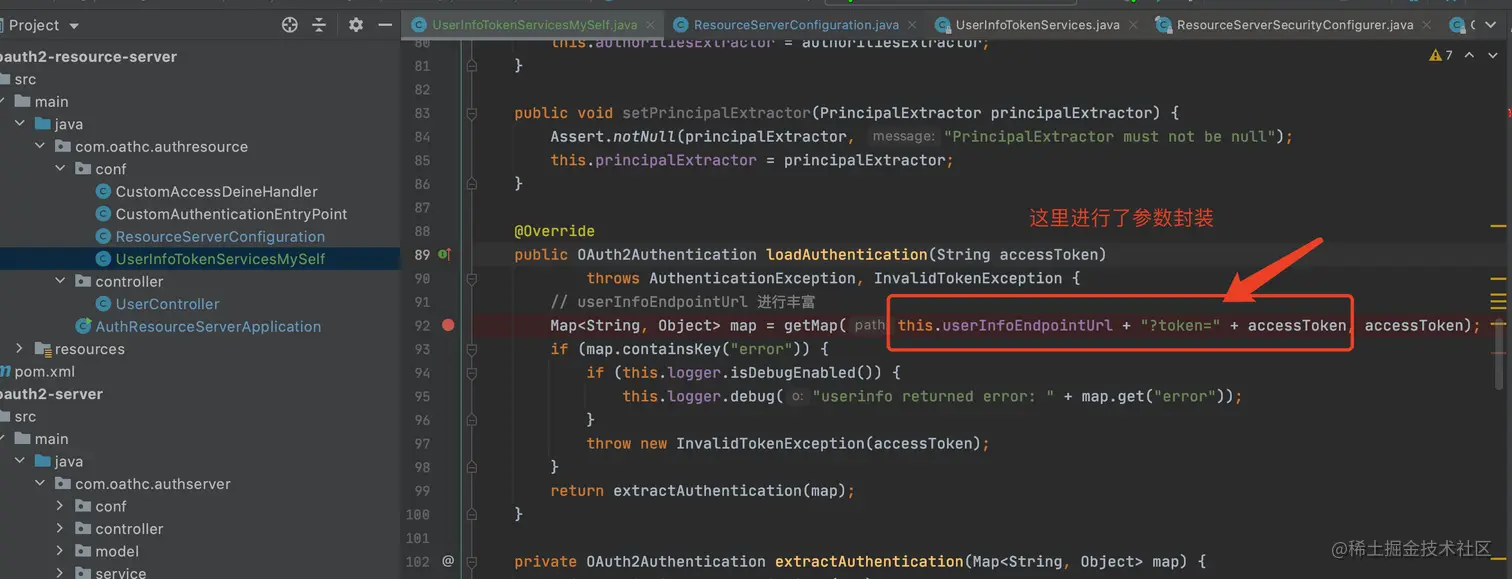Collapse the controller package containing UserController
The width and height of the screenshot is (1512, 579).
(60, 281)
